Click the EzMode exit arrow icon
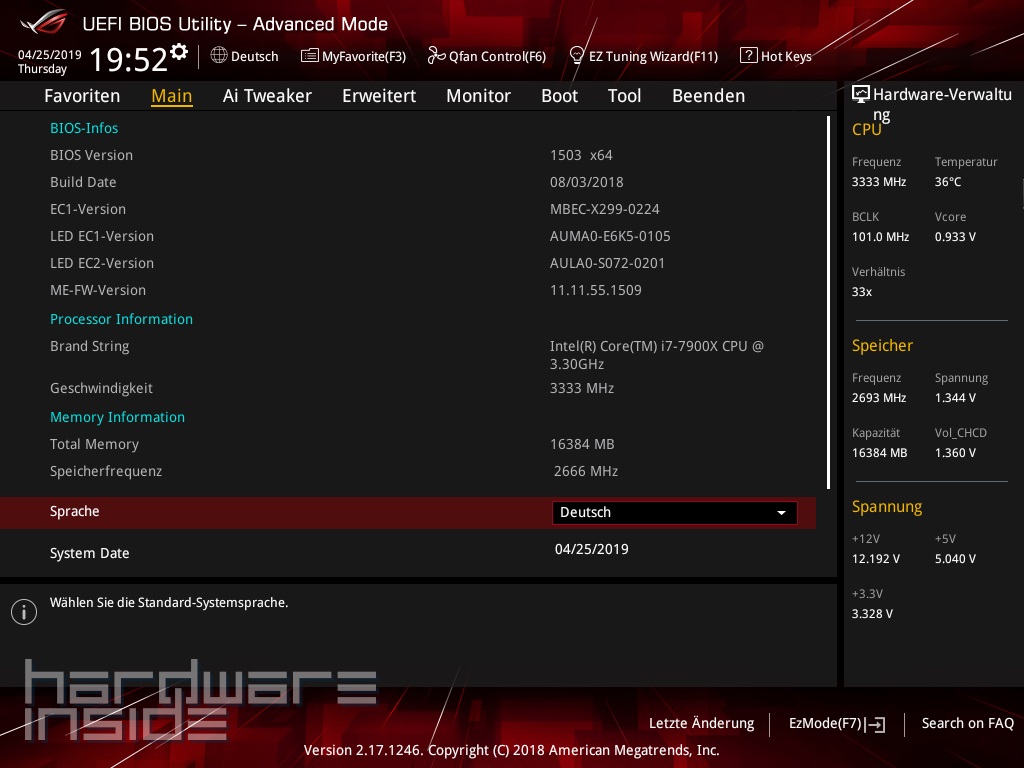Image resolution: width=1024 pixels, height=768 pixels. 875,724
